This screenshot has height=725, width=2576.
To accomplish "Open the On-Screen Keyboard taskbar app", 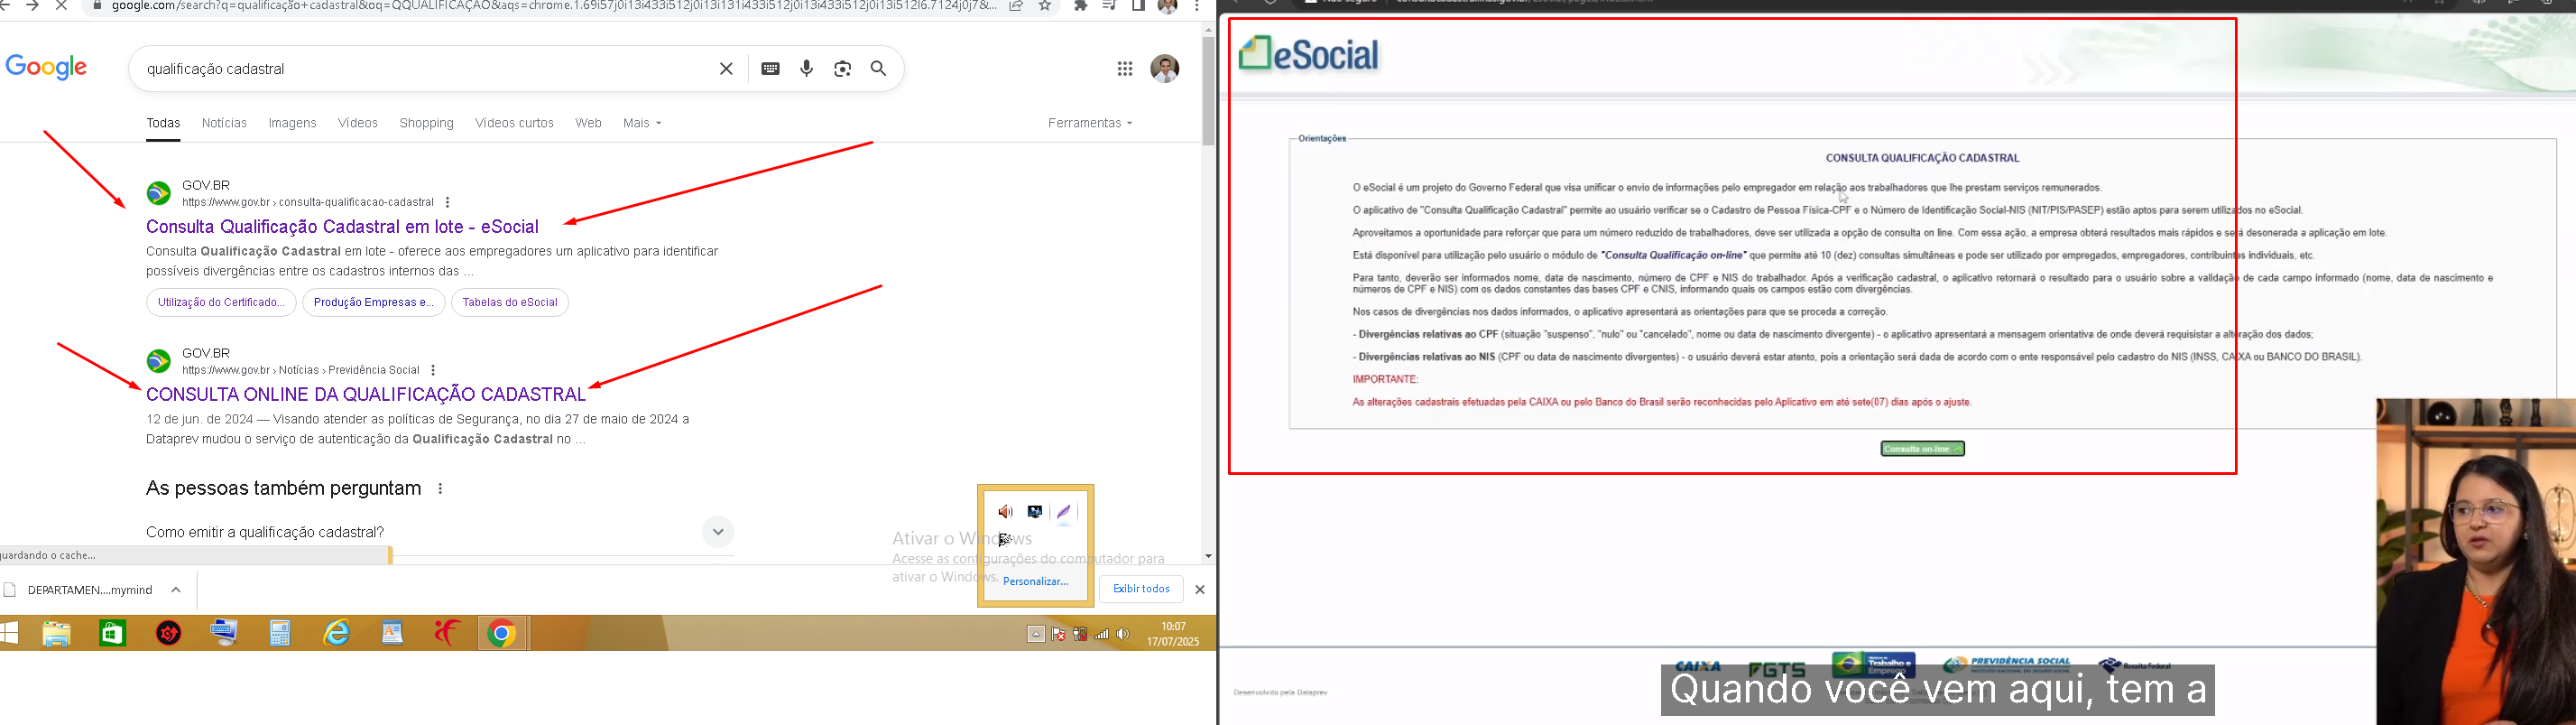I will [x=224, y=634].
